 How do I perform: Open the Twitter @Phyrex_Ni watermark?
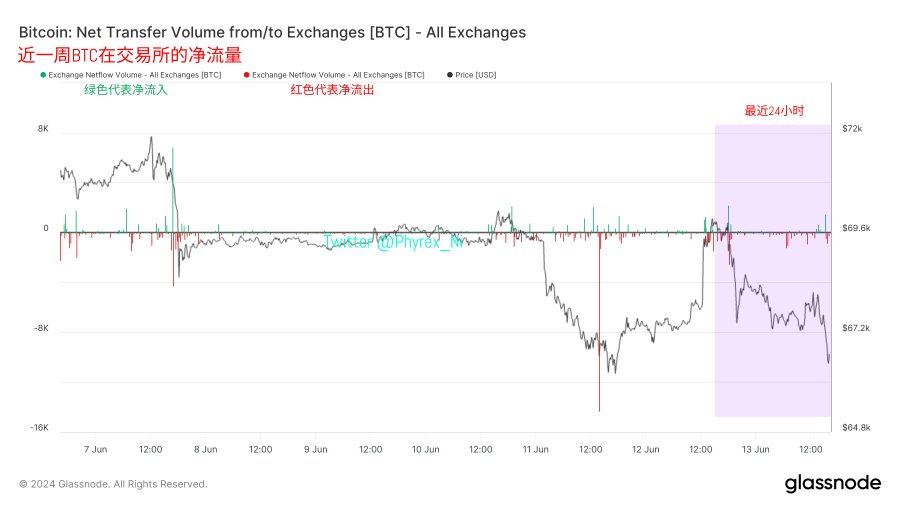point(394,241)
